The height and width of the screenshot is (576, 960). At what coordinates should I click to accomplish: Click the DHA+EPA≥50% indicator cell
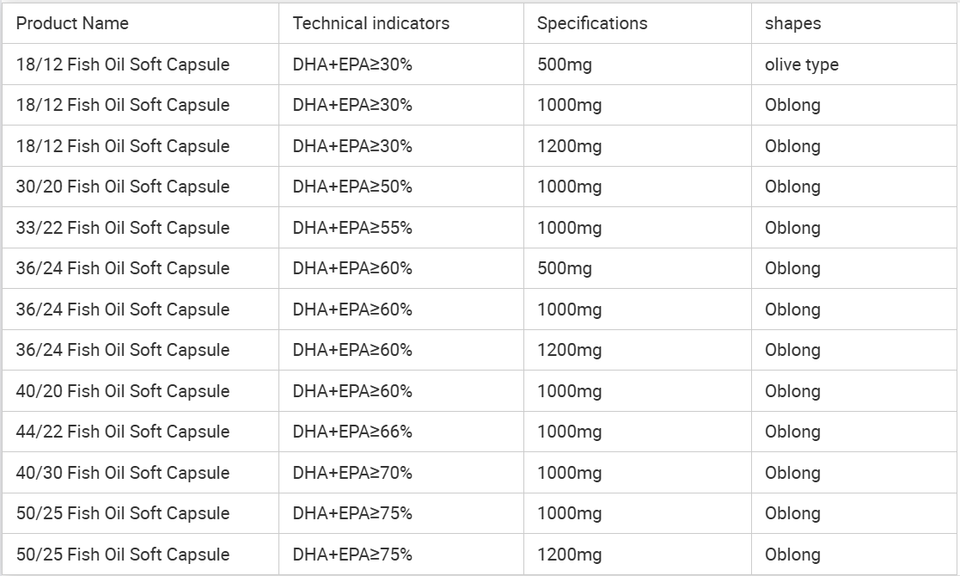click(352, 187)
